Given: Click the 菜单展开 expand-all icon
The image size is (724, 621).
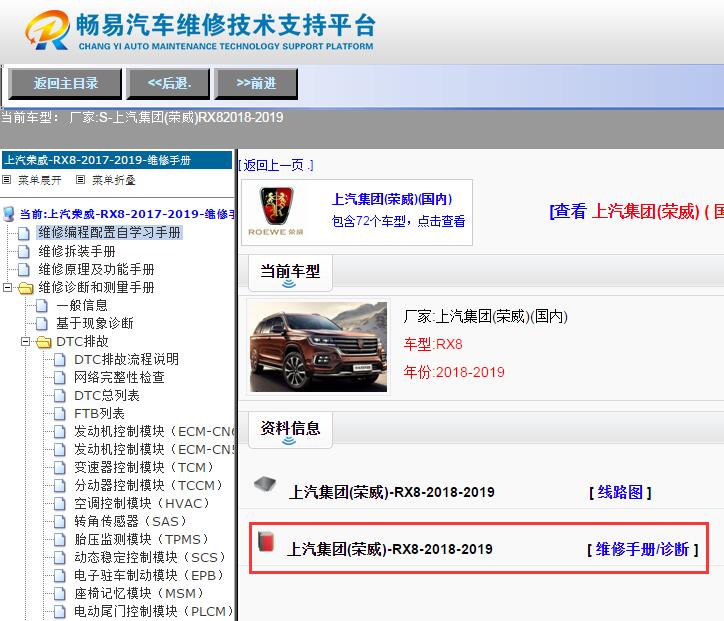Looking at the screenshot, I should click(6, 180).
